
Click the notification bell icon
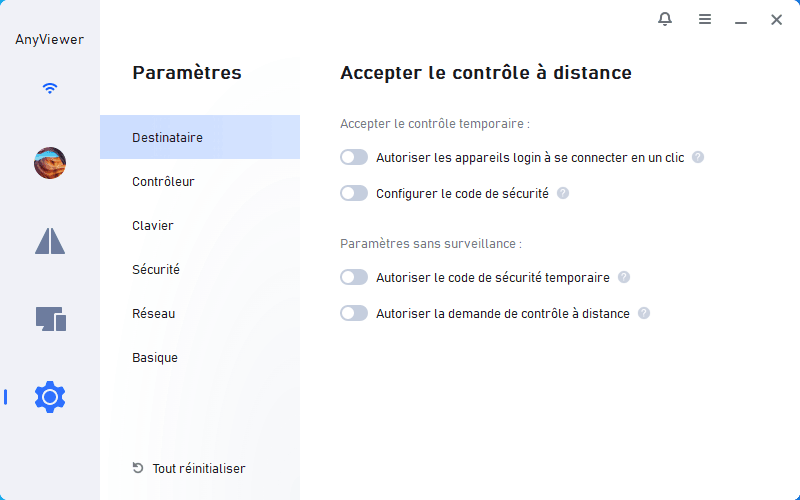click(665, 19)
